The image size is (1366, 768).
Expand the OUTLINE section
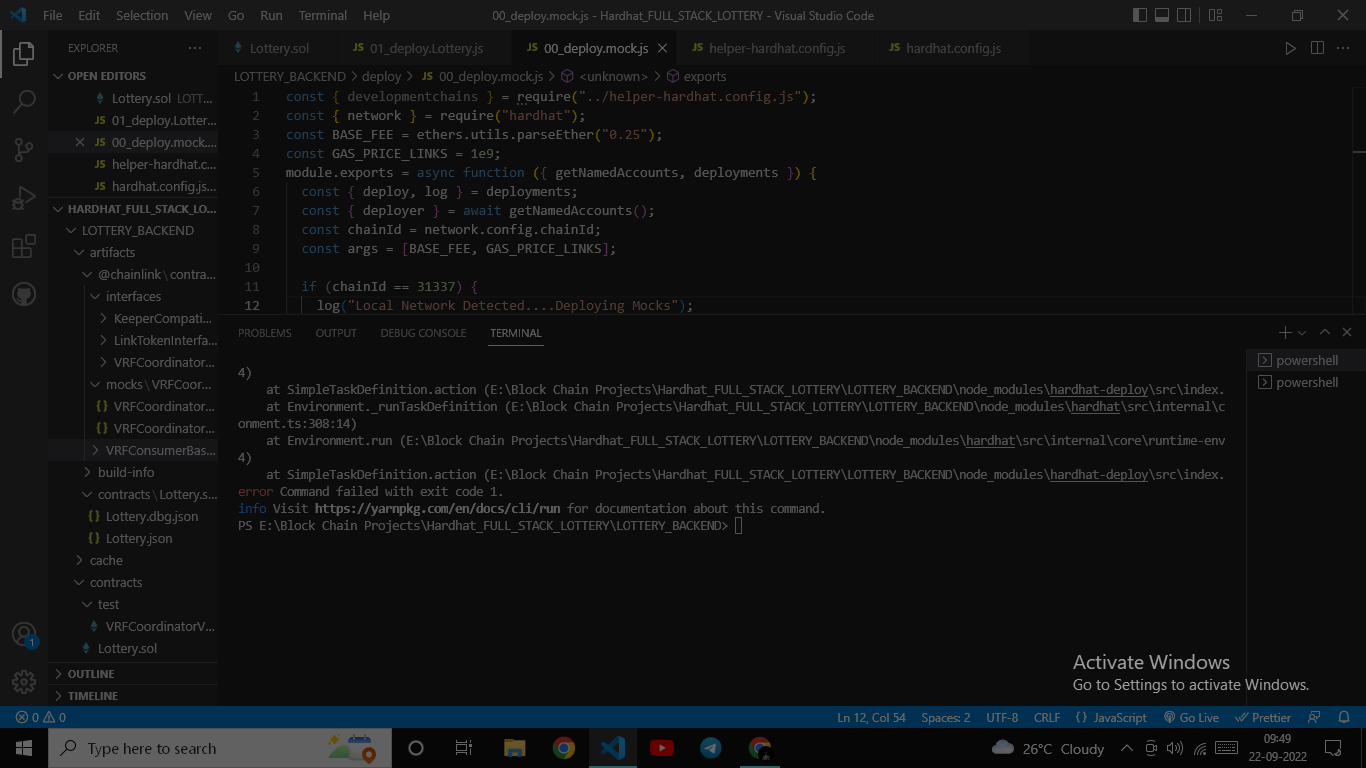(91, 674)
